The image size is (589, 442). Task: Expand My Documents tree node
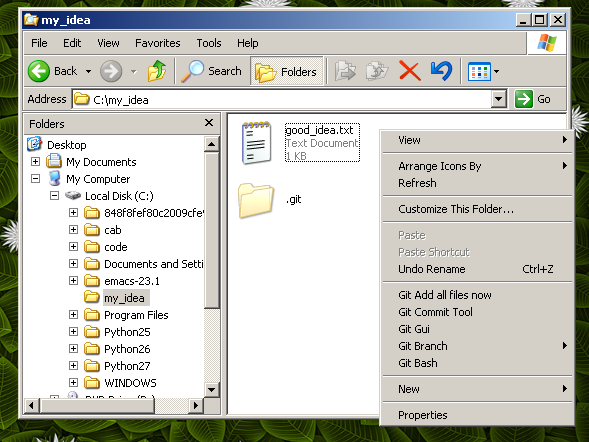(35, 161)
